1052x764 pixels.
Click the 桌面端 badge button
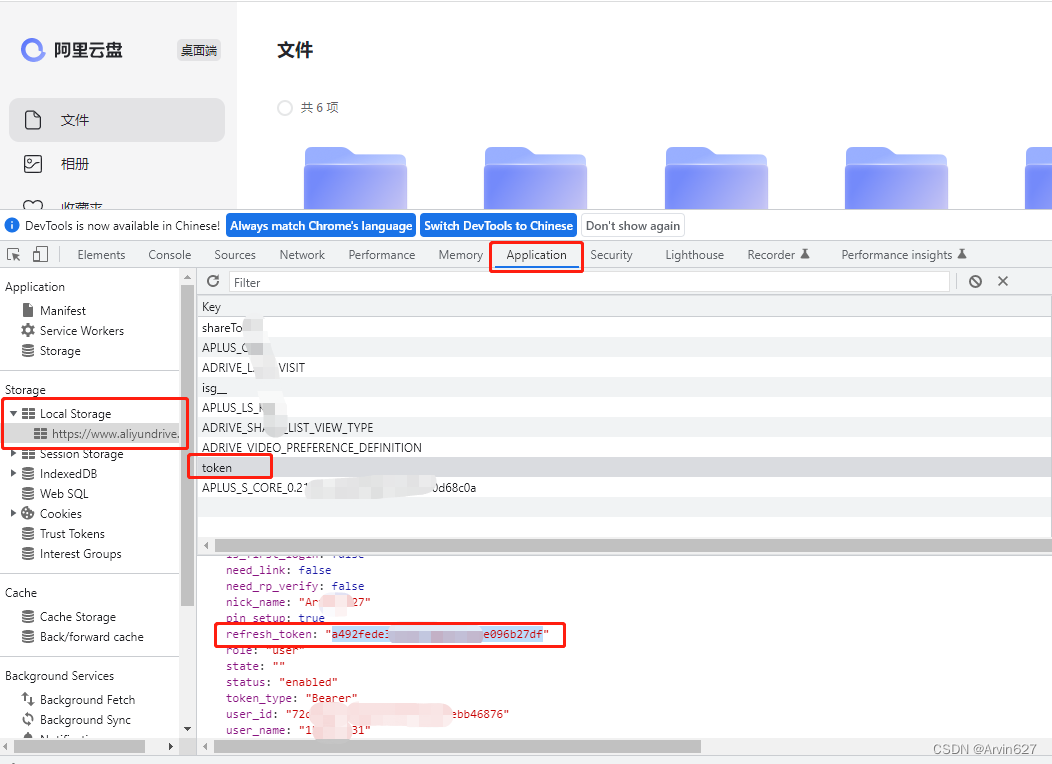coord(199,50)
